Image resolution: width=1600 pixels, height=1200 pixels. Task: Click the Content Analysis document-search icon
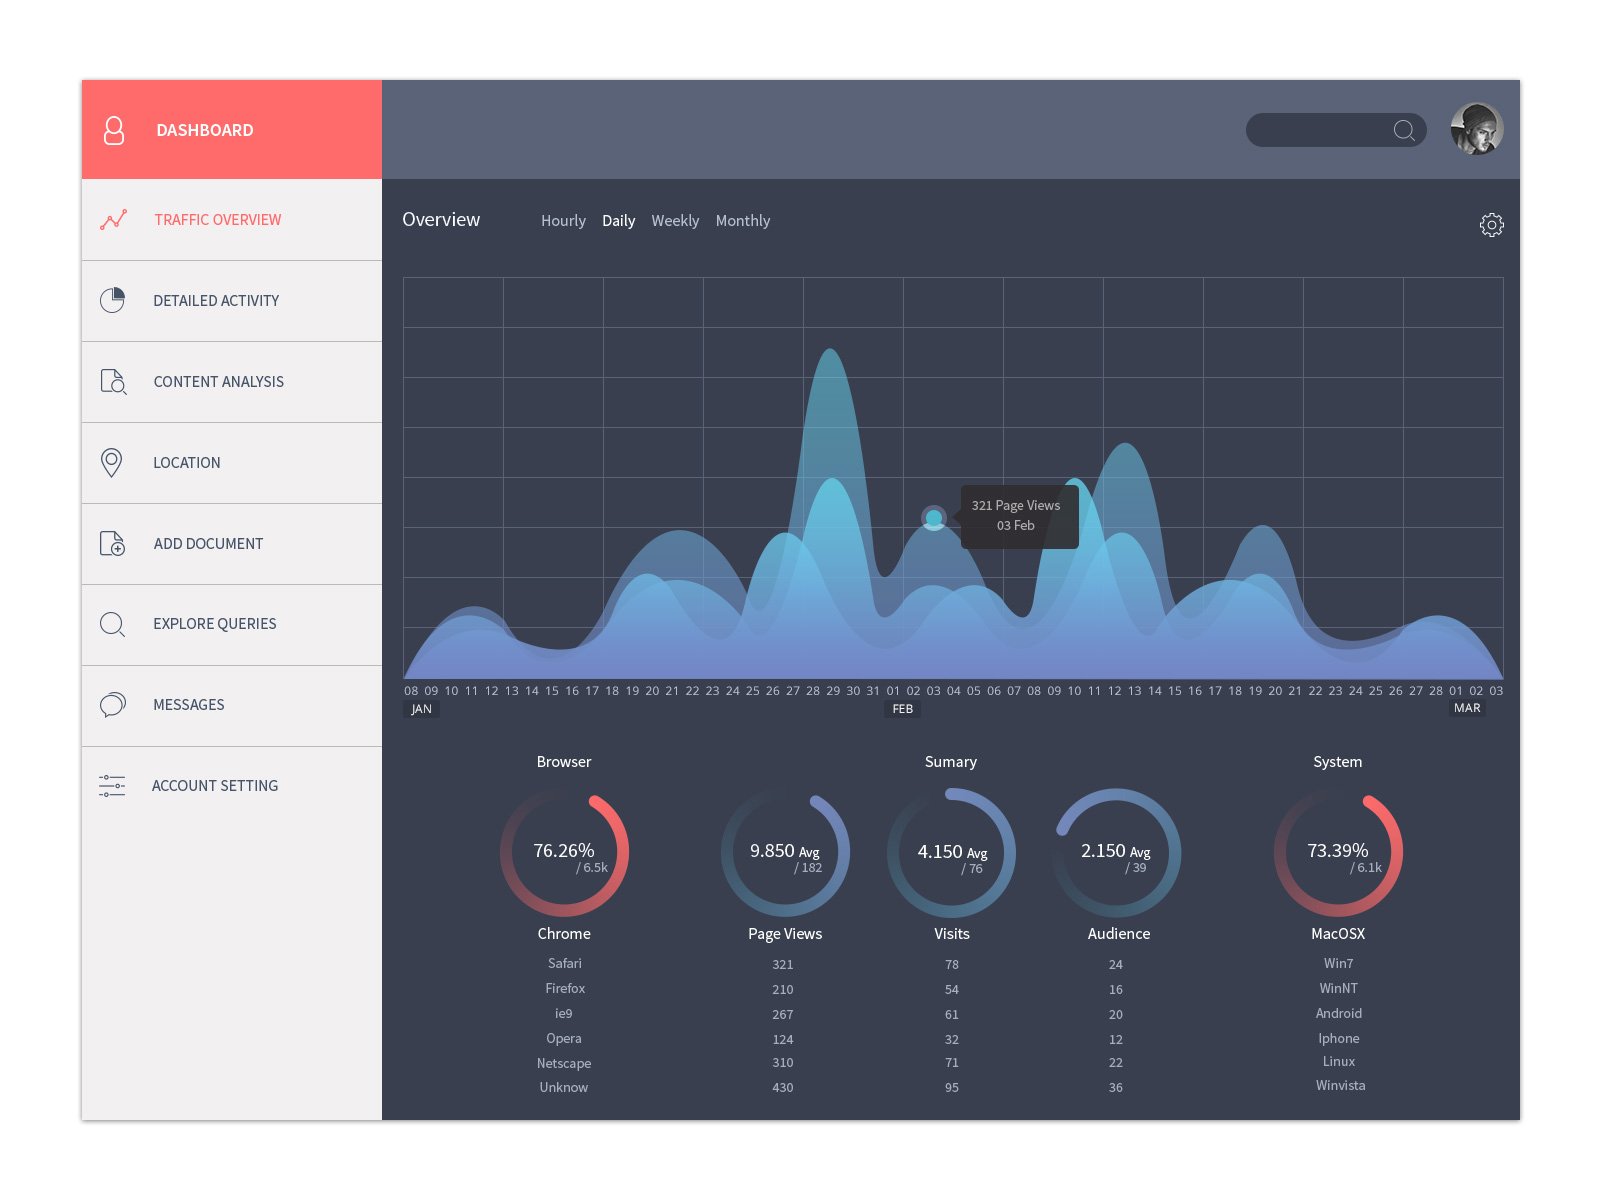114,382
